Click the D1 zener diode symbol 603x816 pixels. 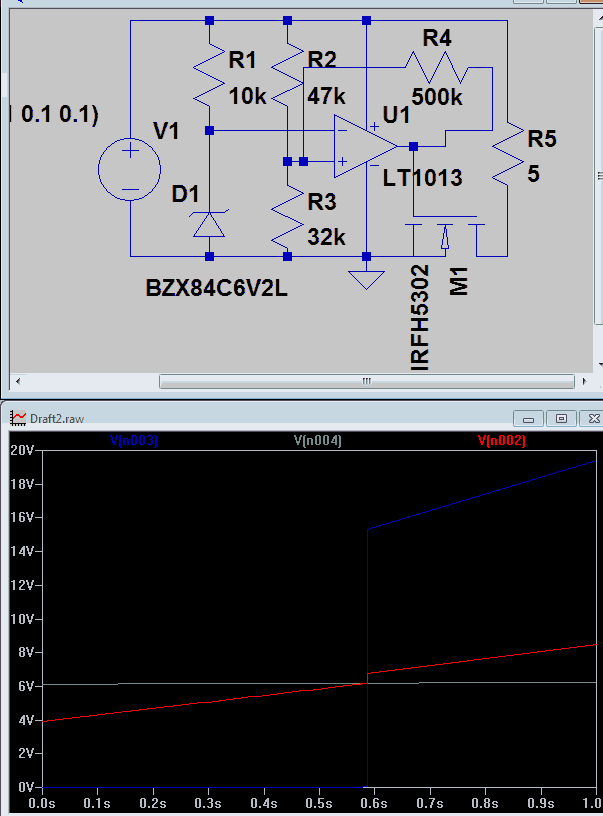coord(209,224)
